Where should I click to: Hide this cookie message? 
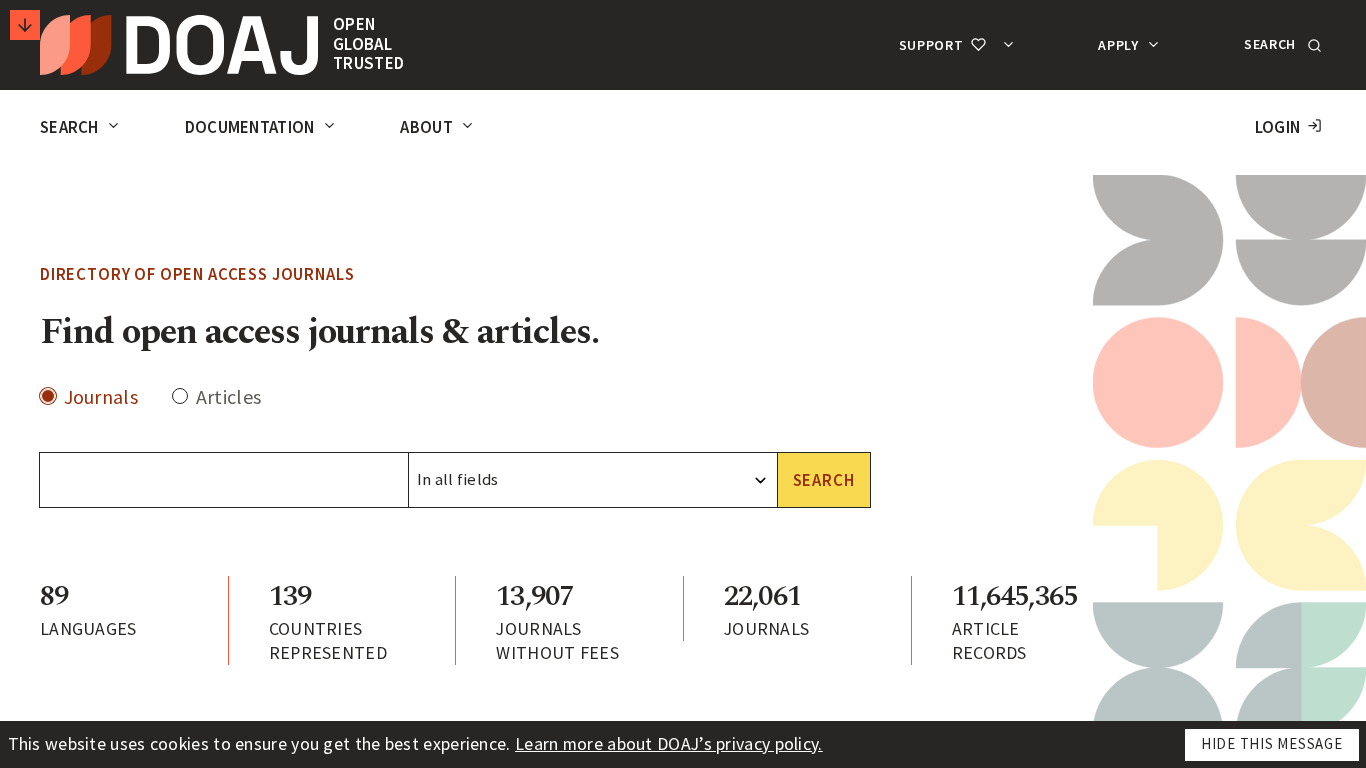tap(1271, 744)
